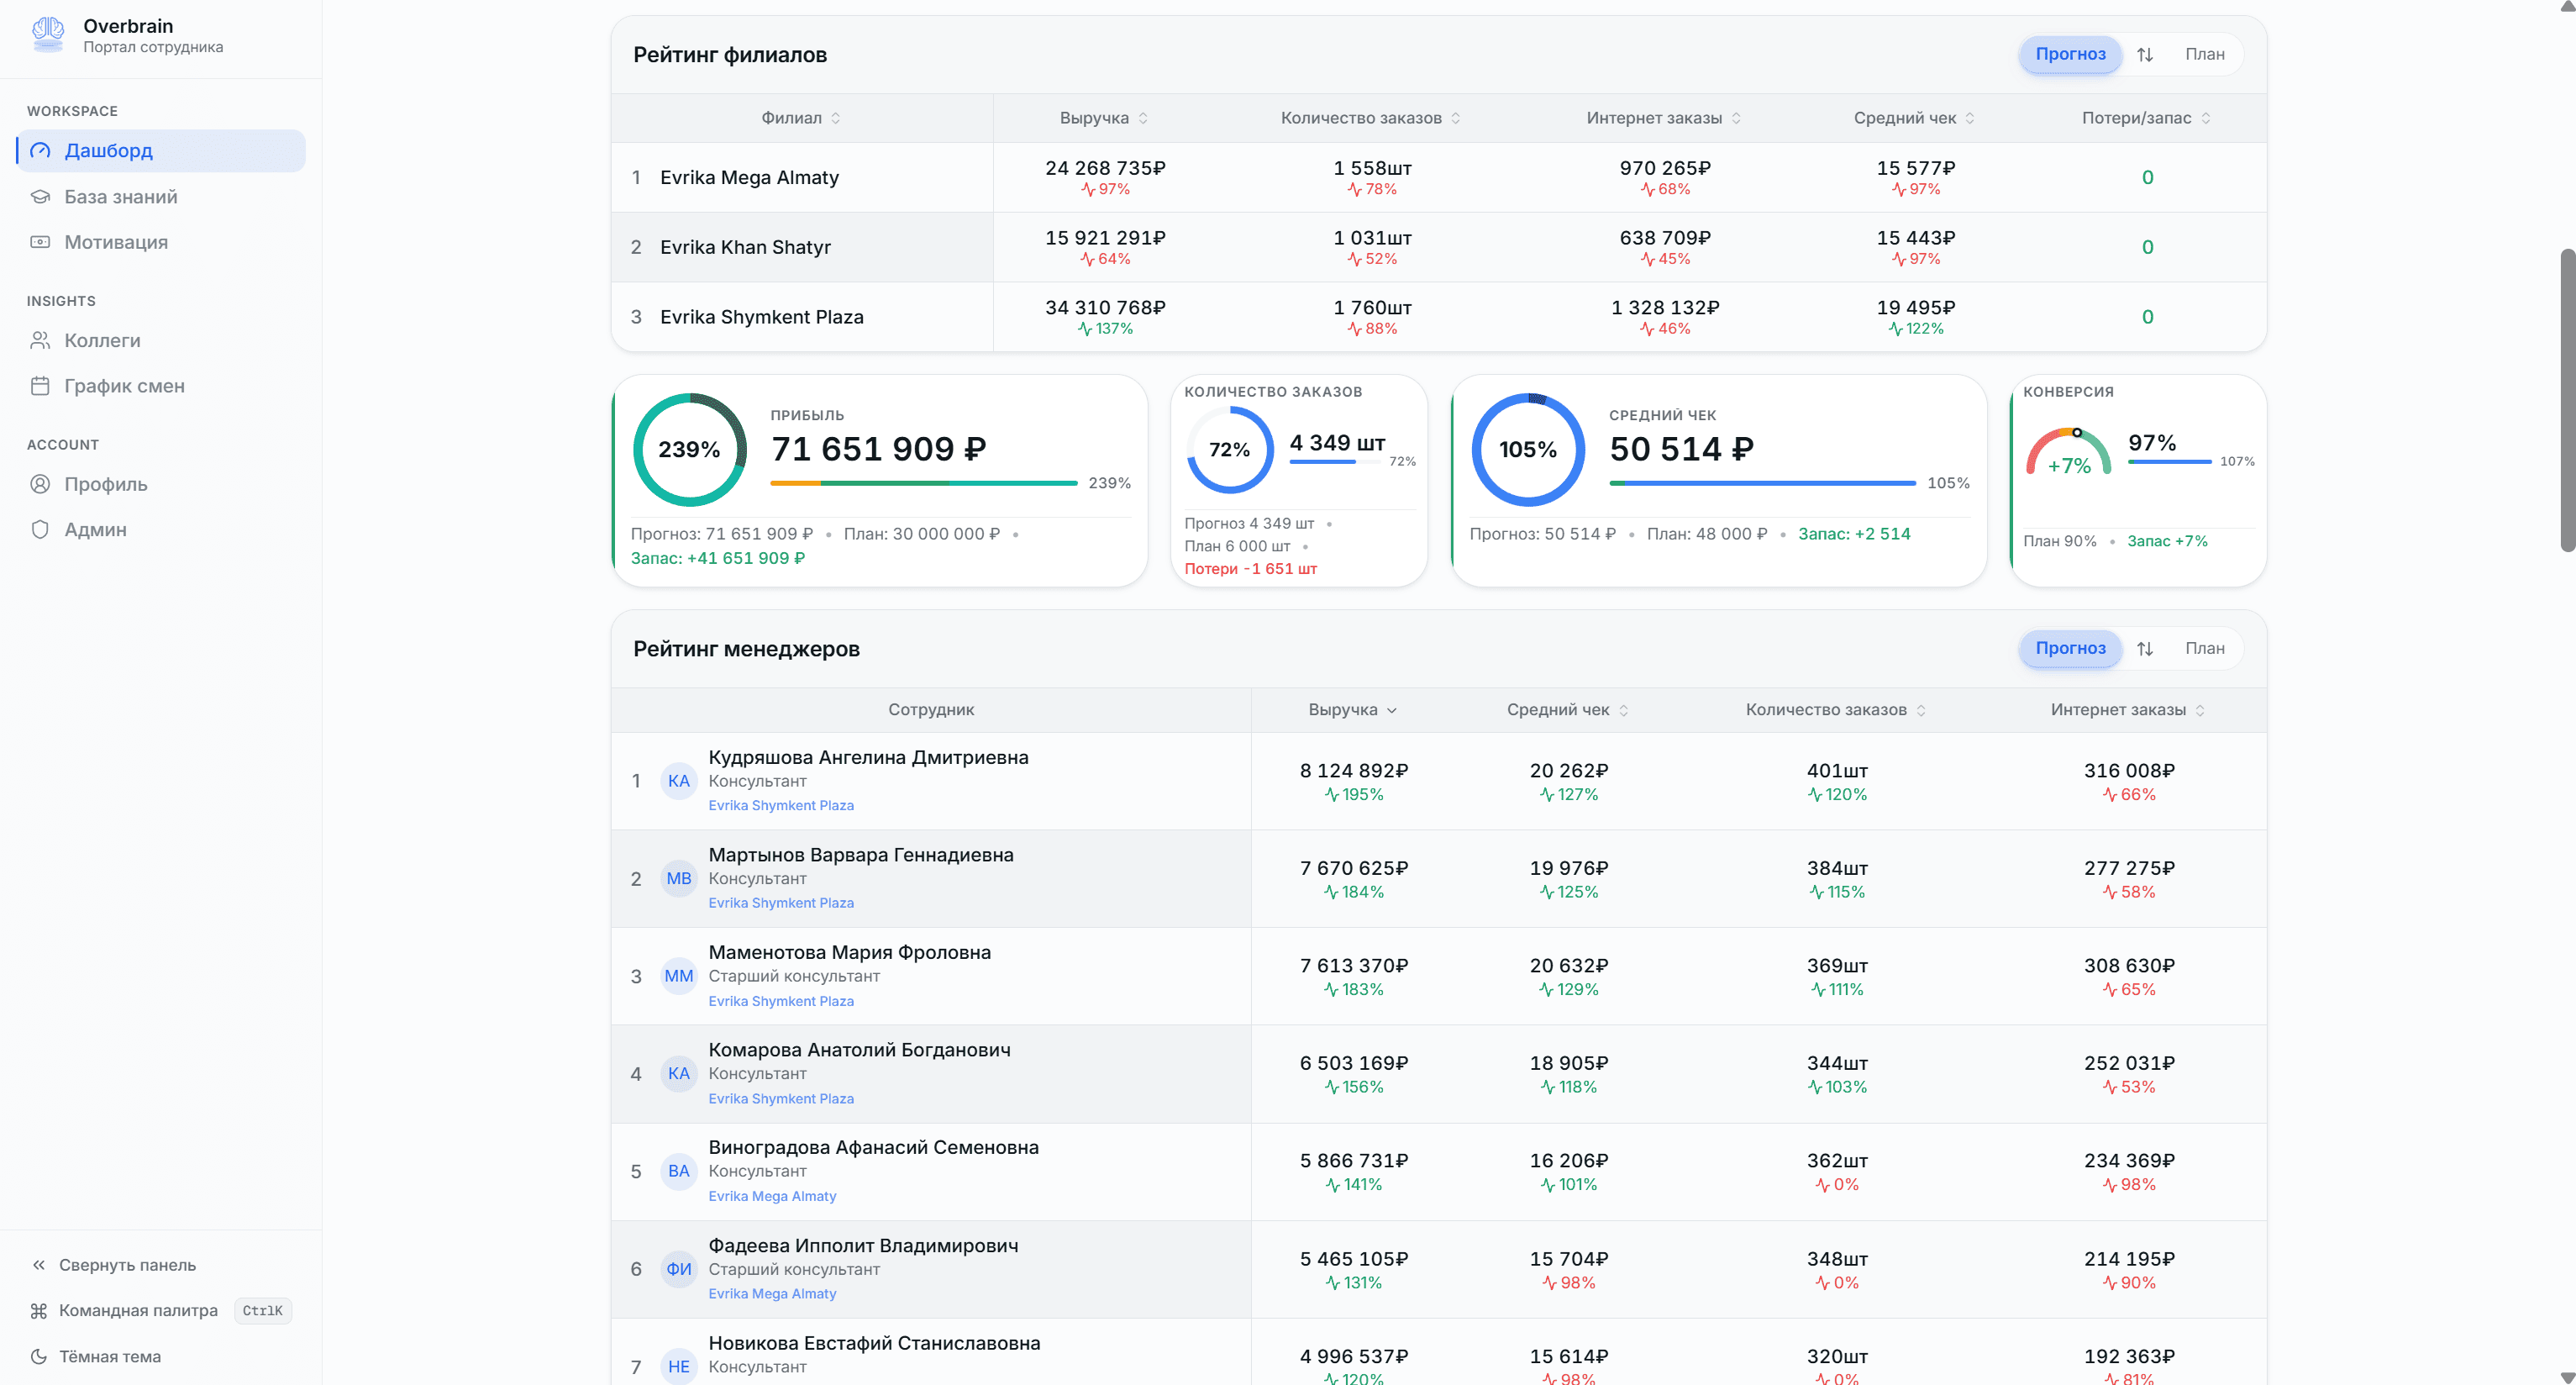Click the Overbrain brain logo icon
Image resolution: width=2576 pixels, height=1385 pixels.
pyautogui.click(x=48, y=35)
